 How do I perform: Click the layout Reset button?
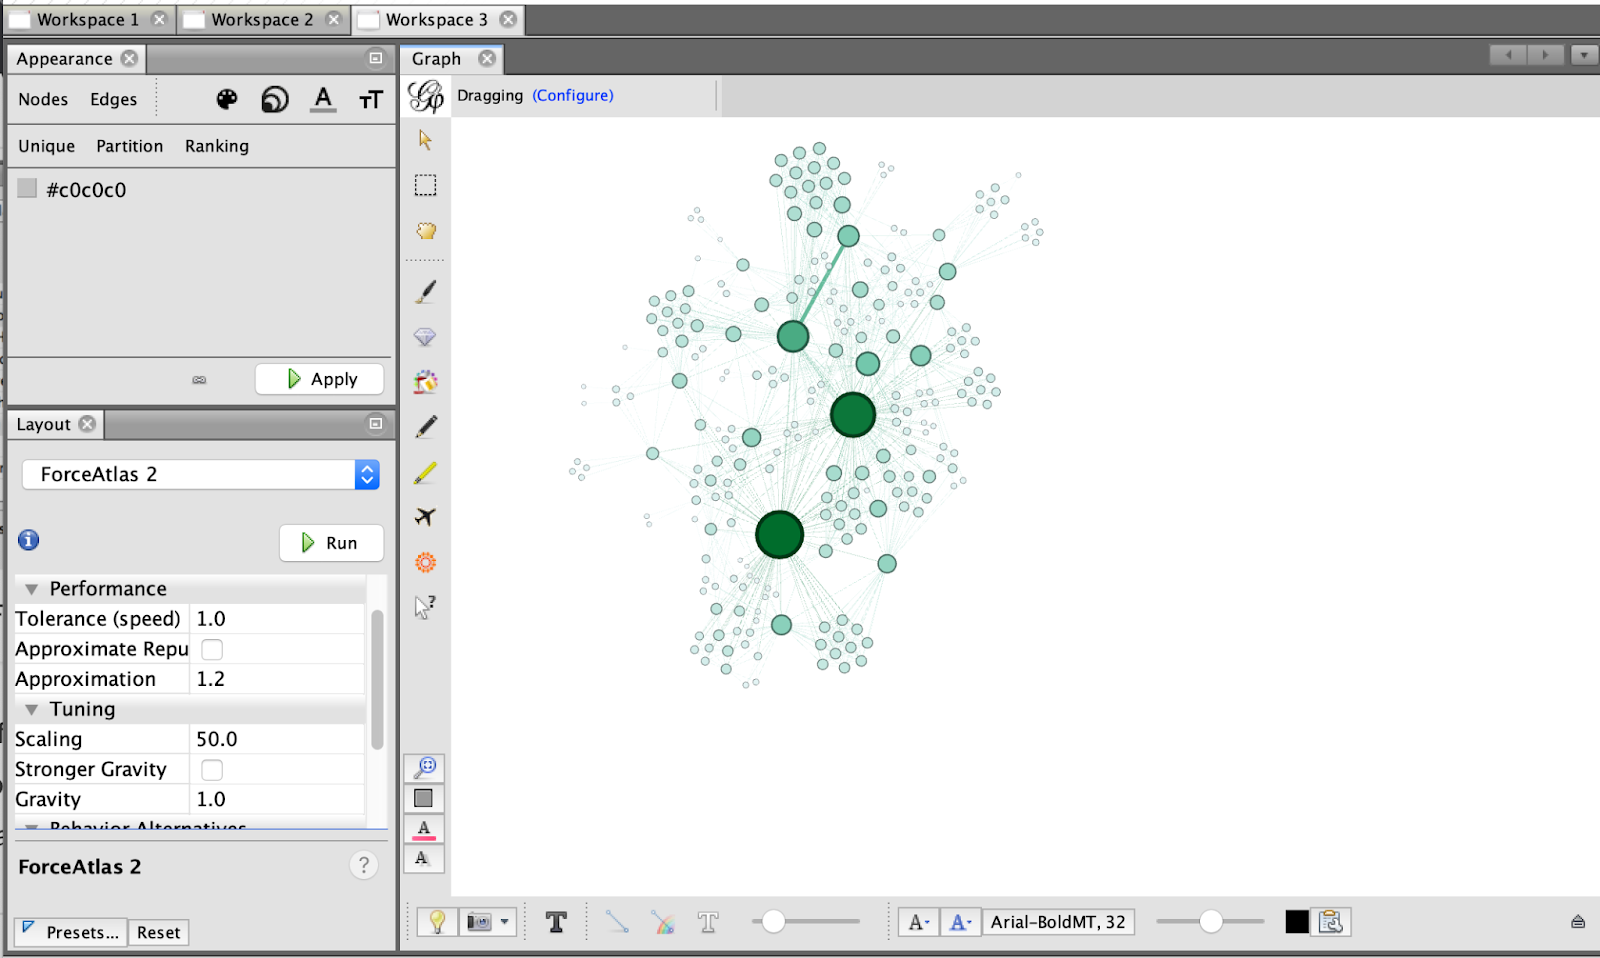159,932
